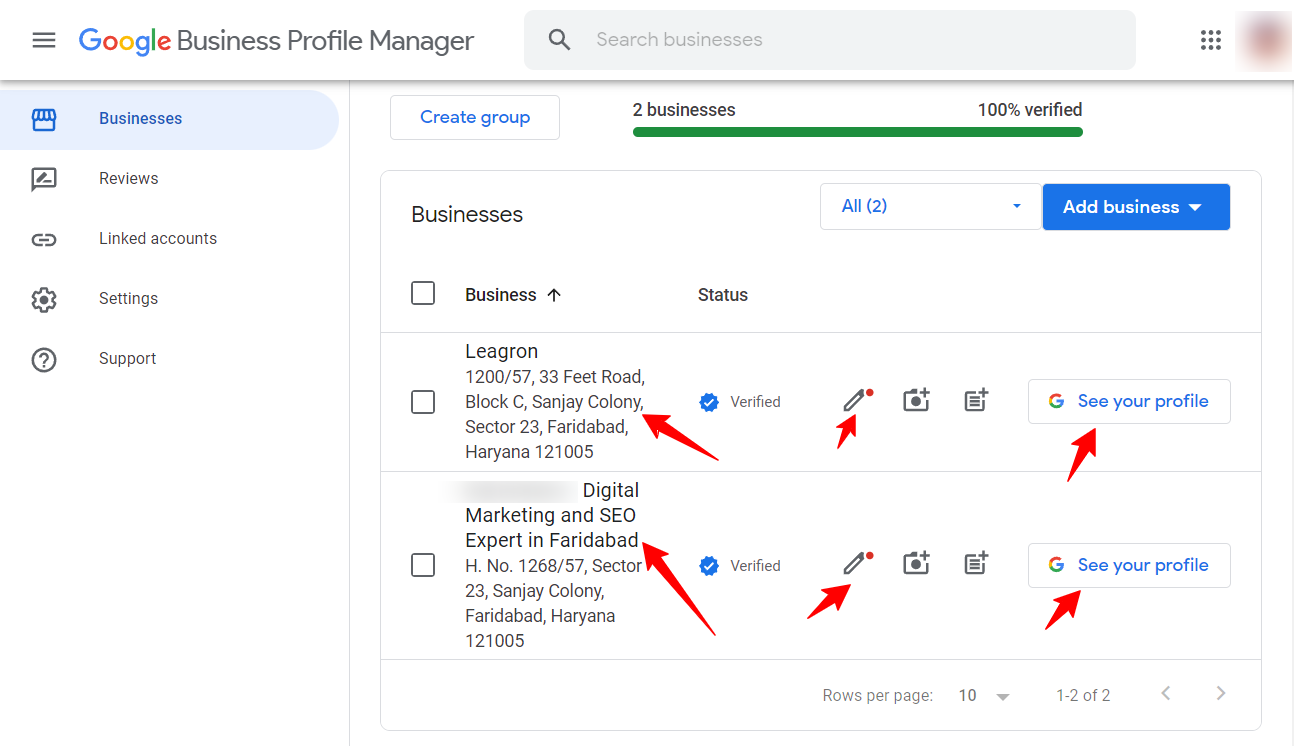1294x746 pixels.
Task: Expand the Add business dropdown
Action: (1136, 207)
